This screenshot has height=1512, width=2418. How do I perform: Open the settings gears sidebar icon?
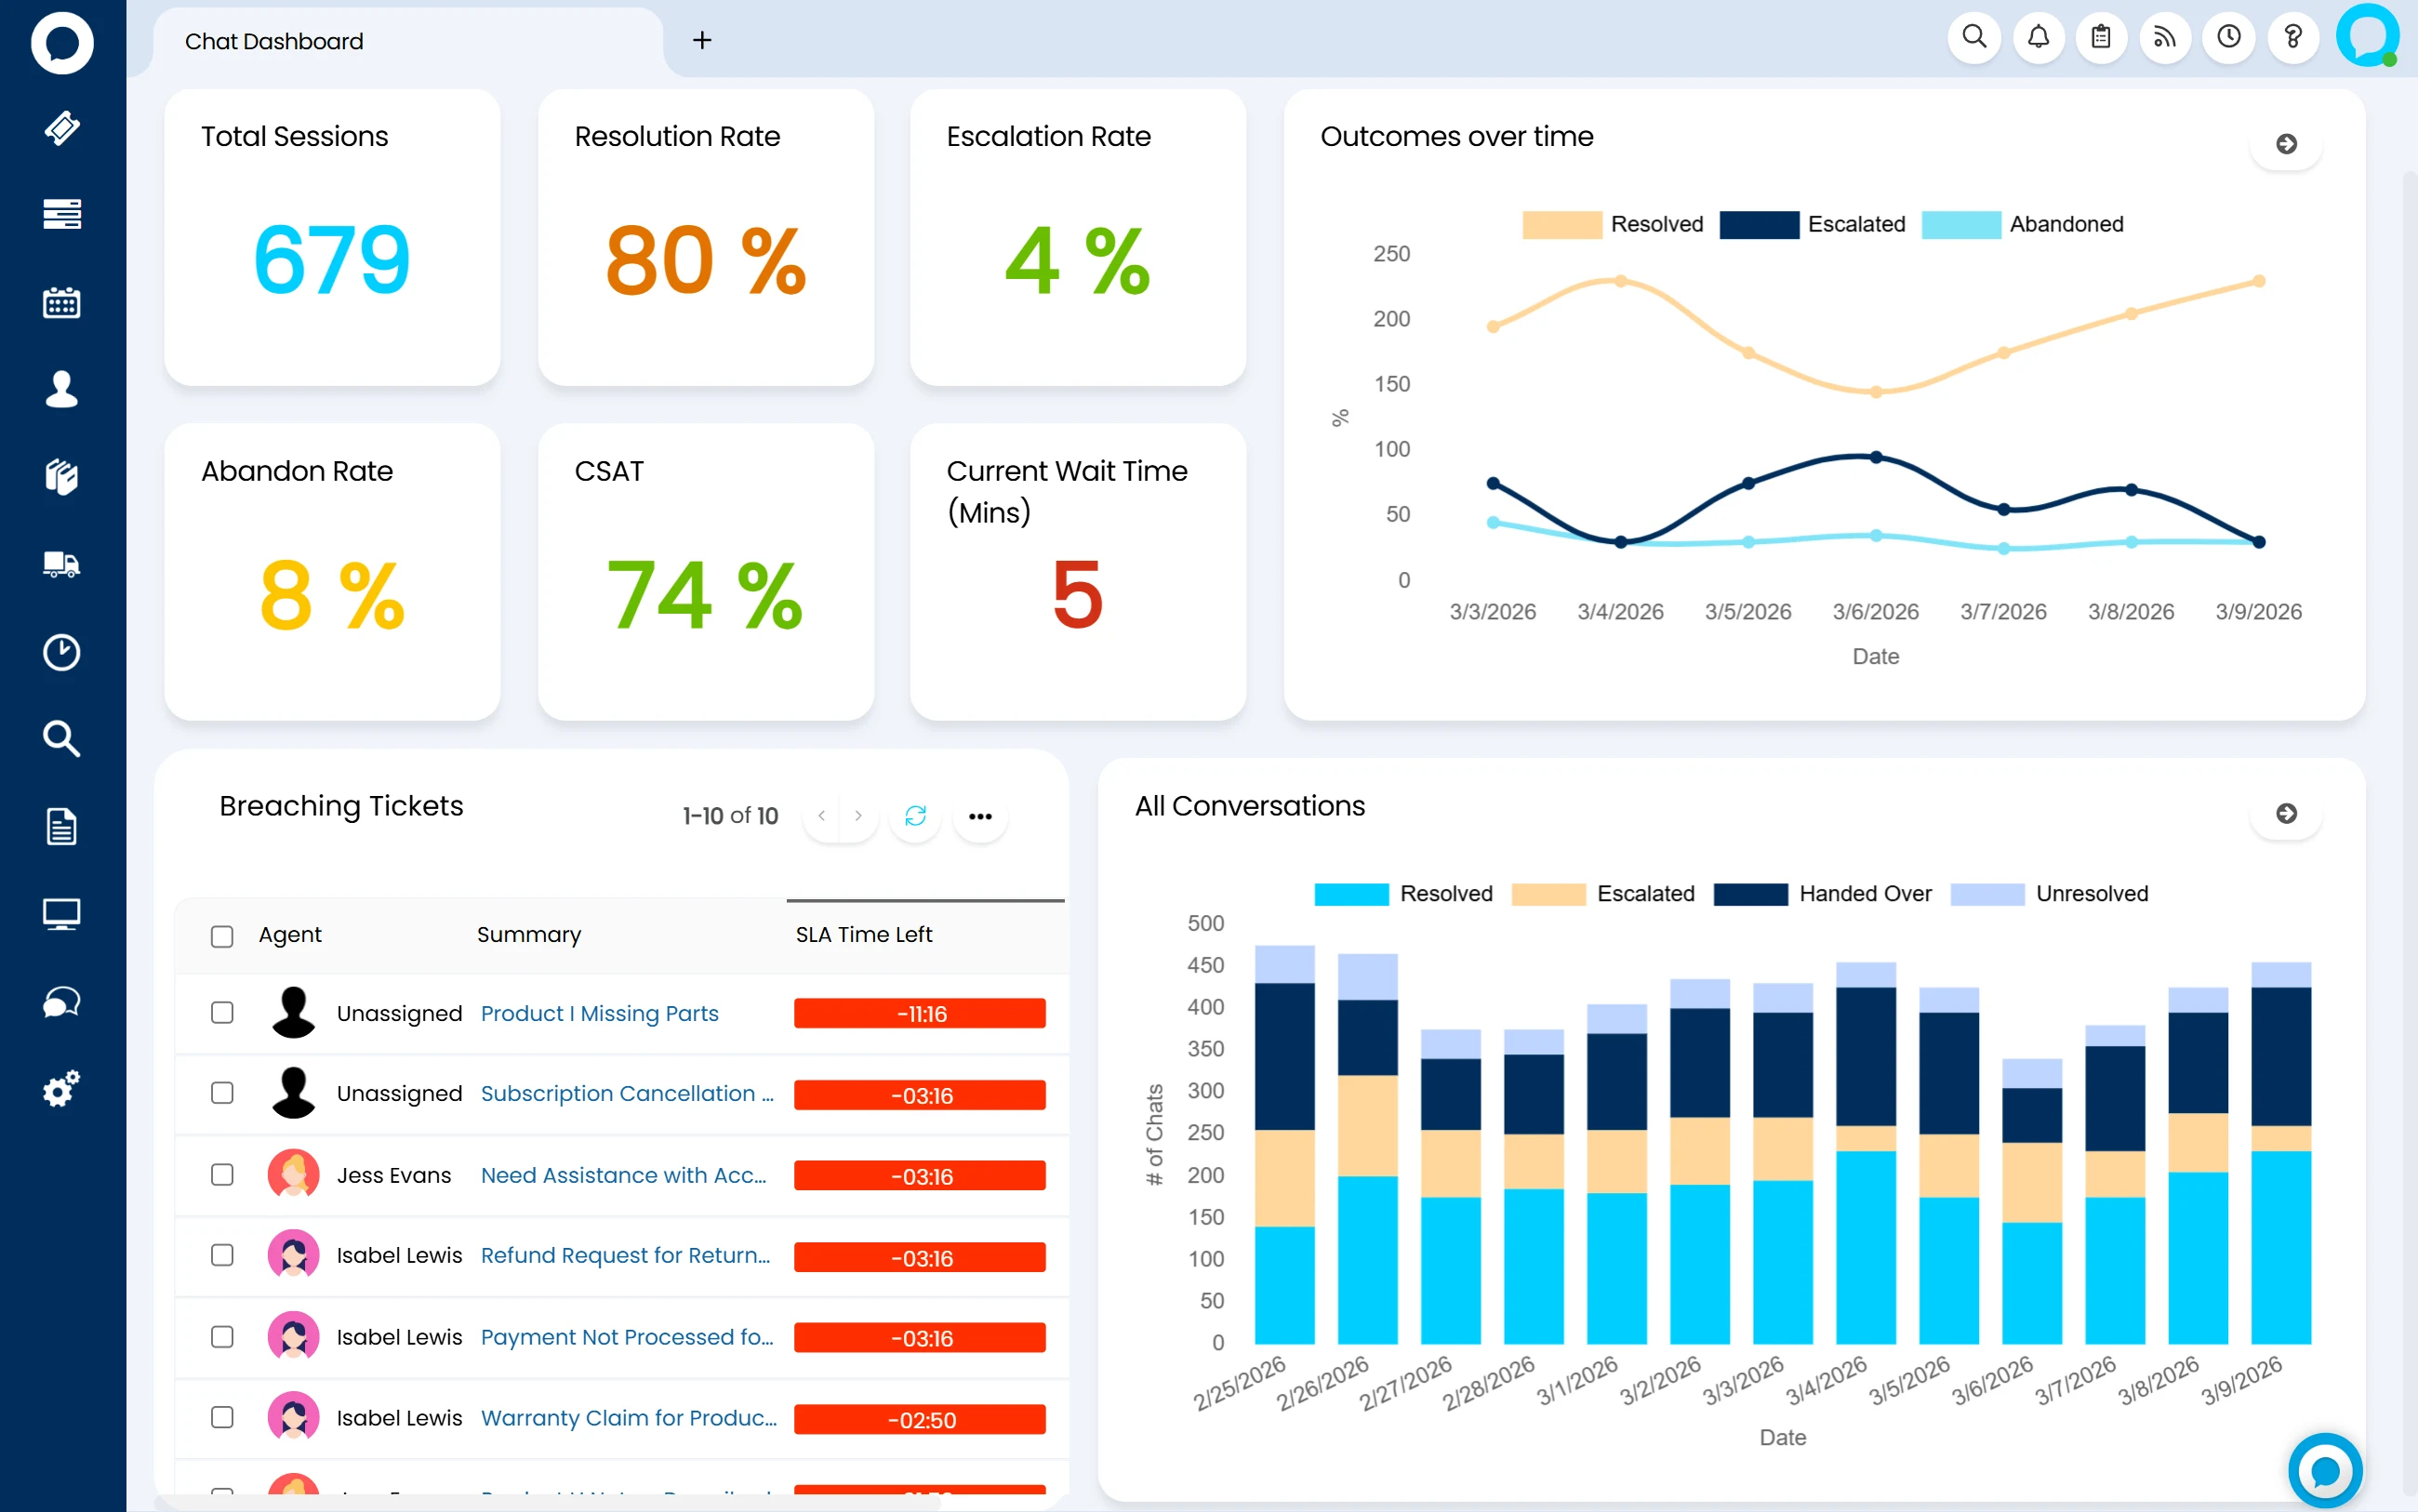tap(62, 1089)
